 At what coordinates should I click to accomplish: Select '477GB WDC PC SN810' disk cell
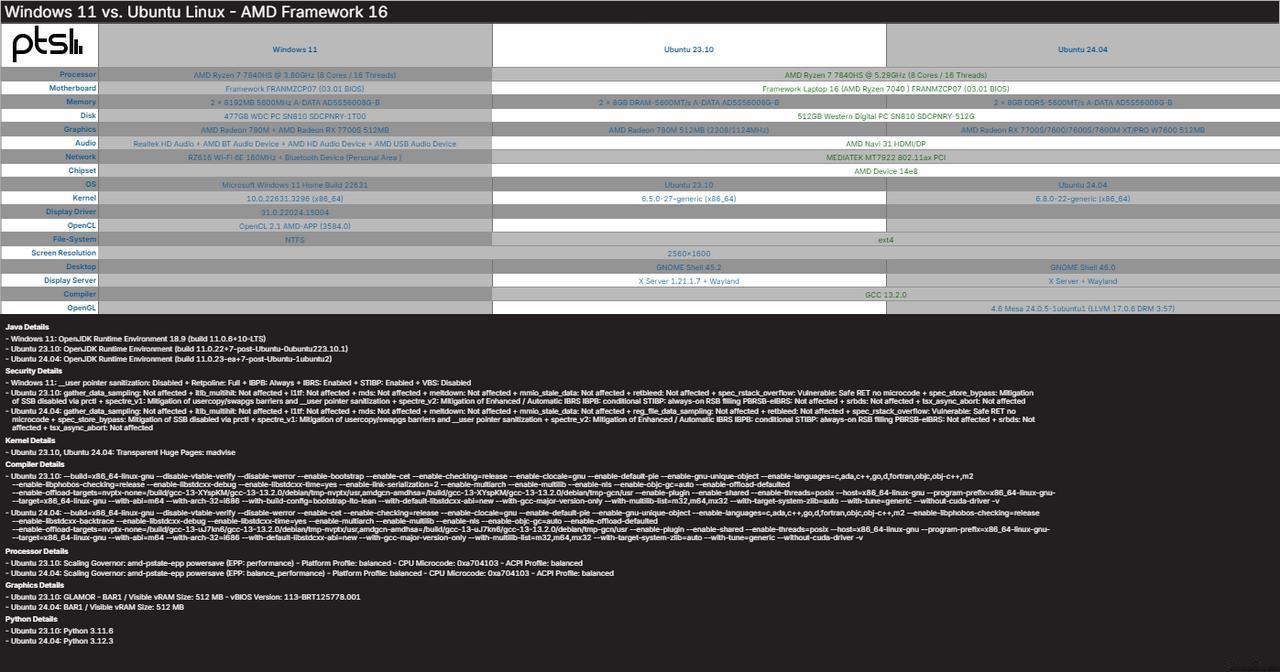[295, 116]
